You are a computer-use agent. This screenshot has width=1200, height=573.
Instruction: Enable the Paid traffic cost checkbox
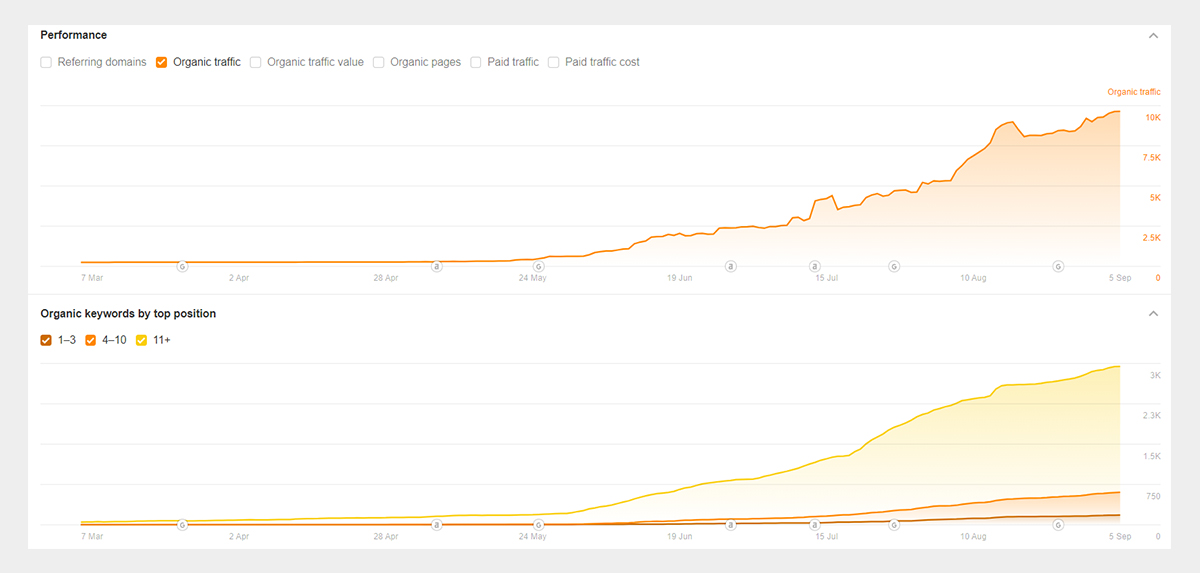pyautogui.click(x=554, y=62)
